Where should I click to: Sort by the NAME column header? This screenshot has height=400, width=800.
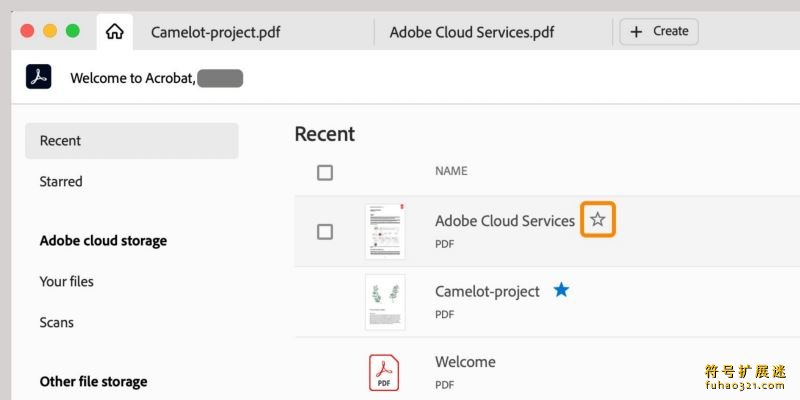click(451, 171)
